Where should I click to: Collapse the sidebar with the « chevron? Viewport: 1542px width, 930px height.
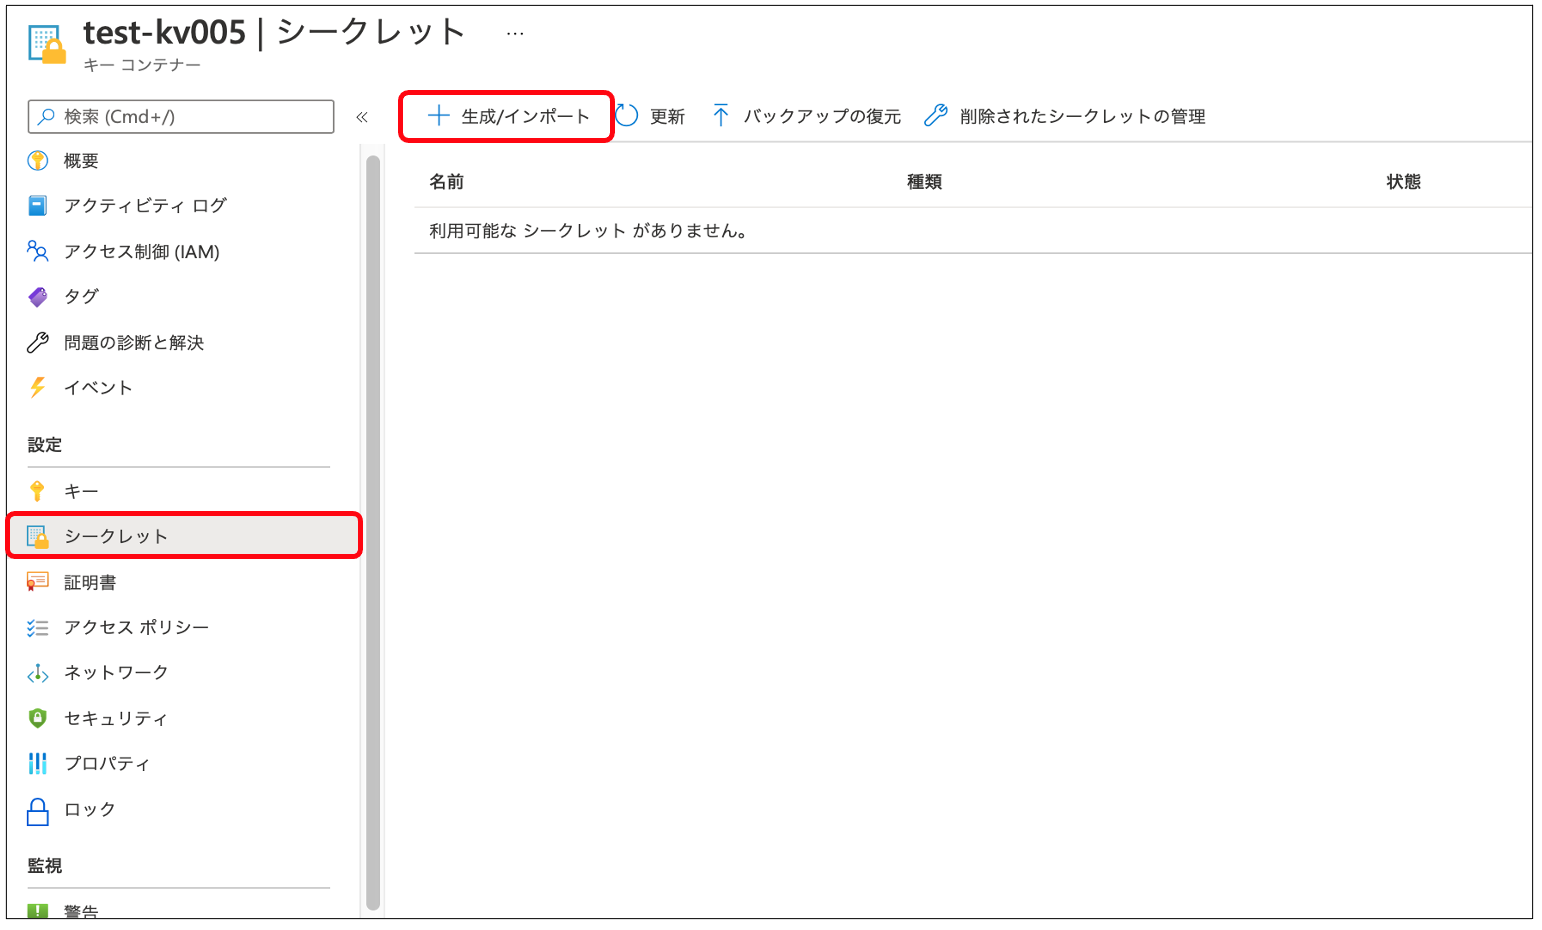(x=362, y=116)
